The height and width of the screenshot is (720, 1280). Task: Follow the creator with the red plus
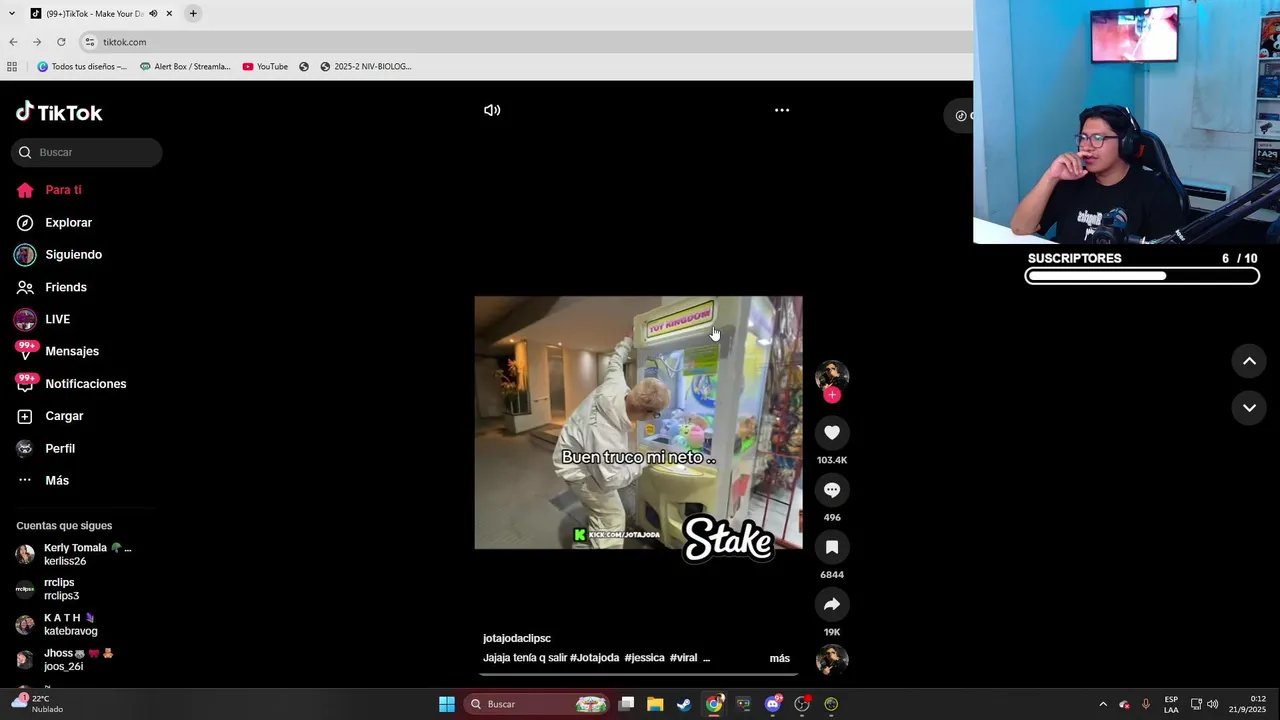(x=832, y=395)
